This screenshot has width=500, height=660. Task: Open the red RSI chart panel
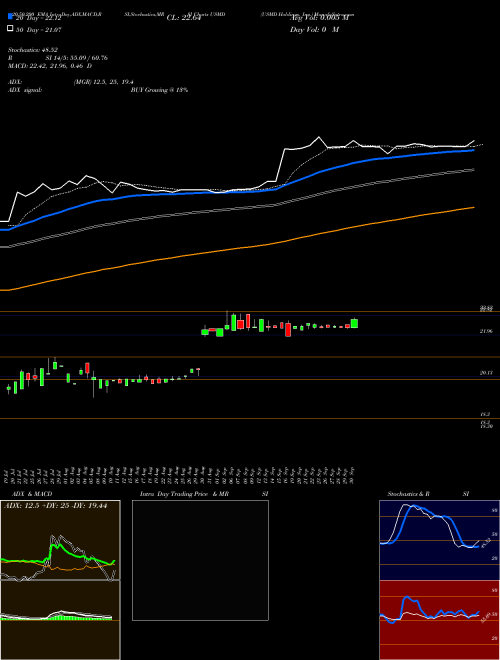(439, 620)
